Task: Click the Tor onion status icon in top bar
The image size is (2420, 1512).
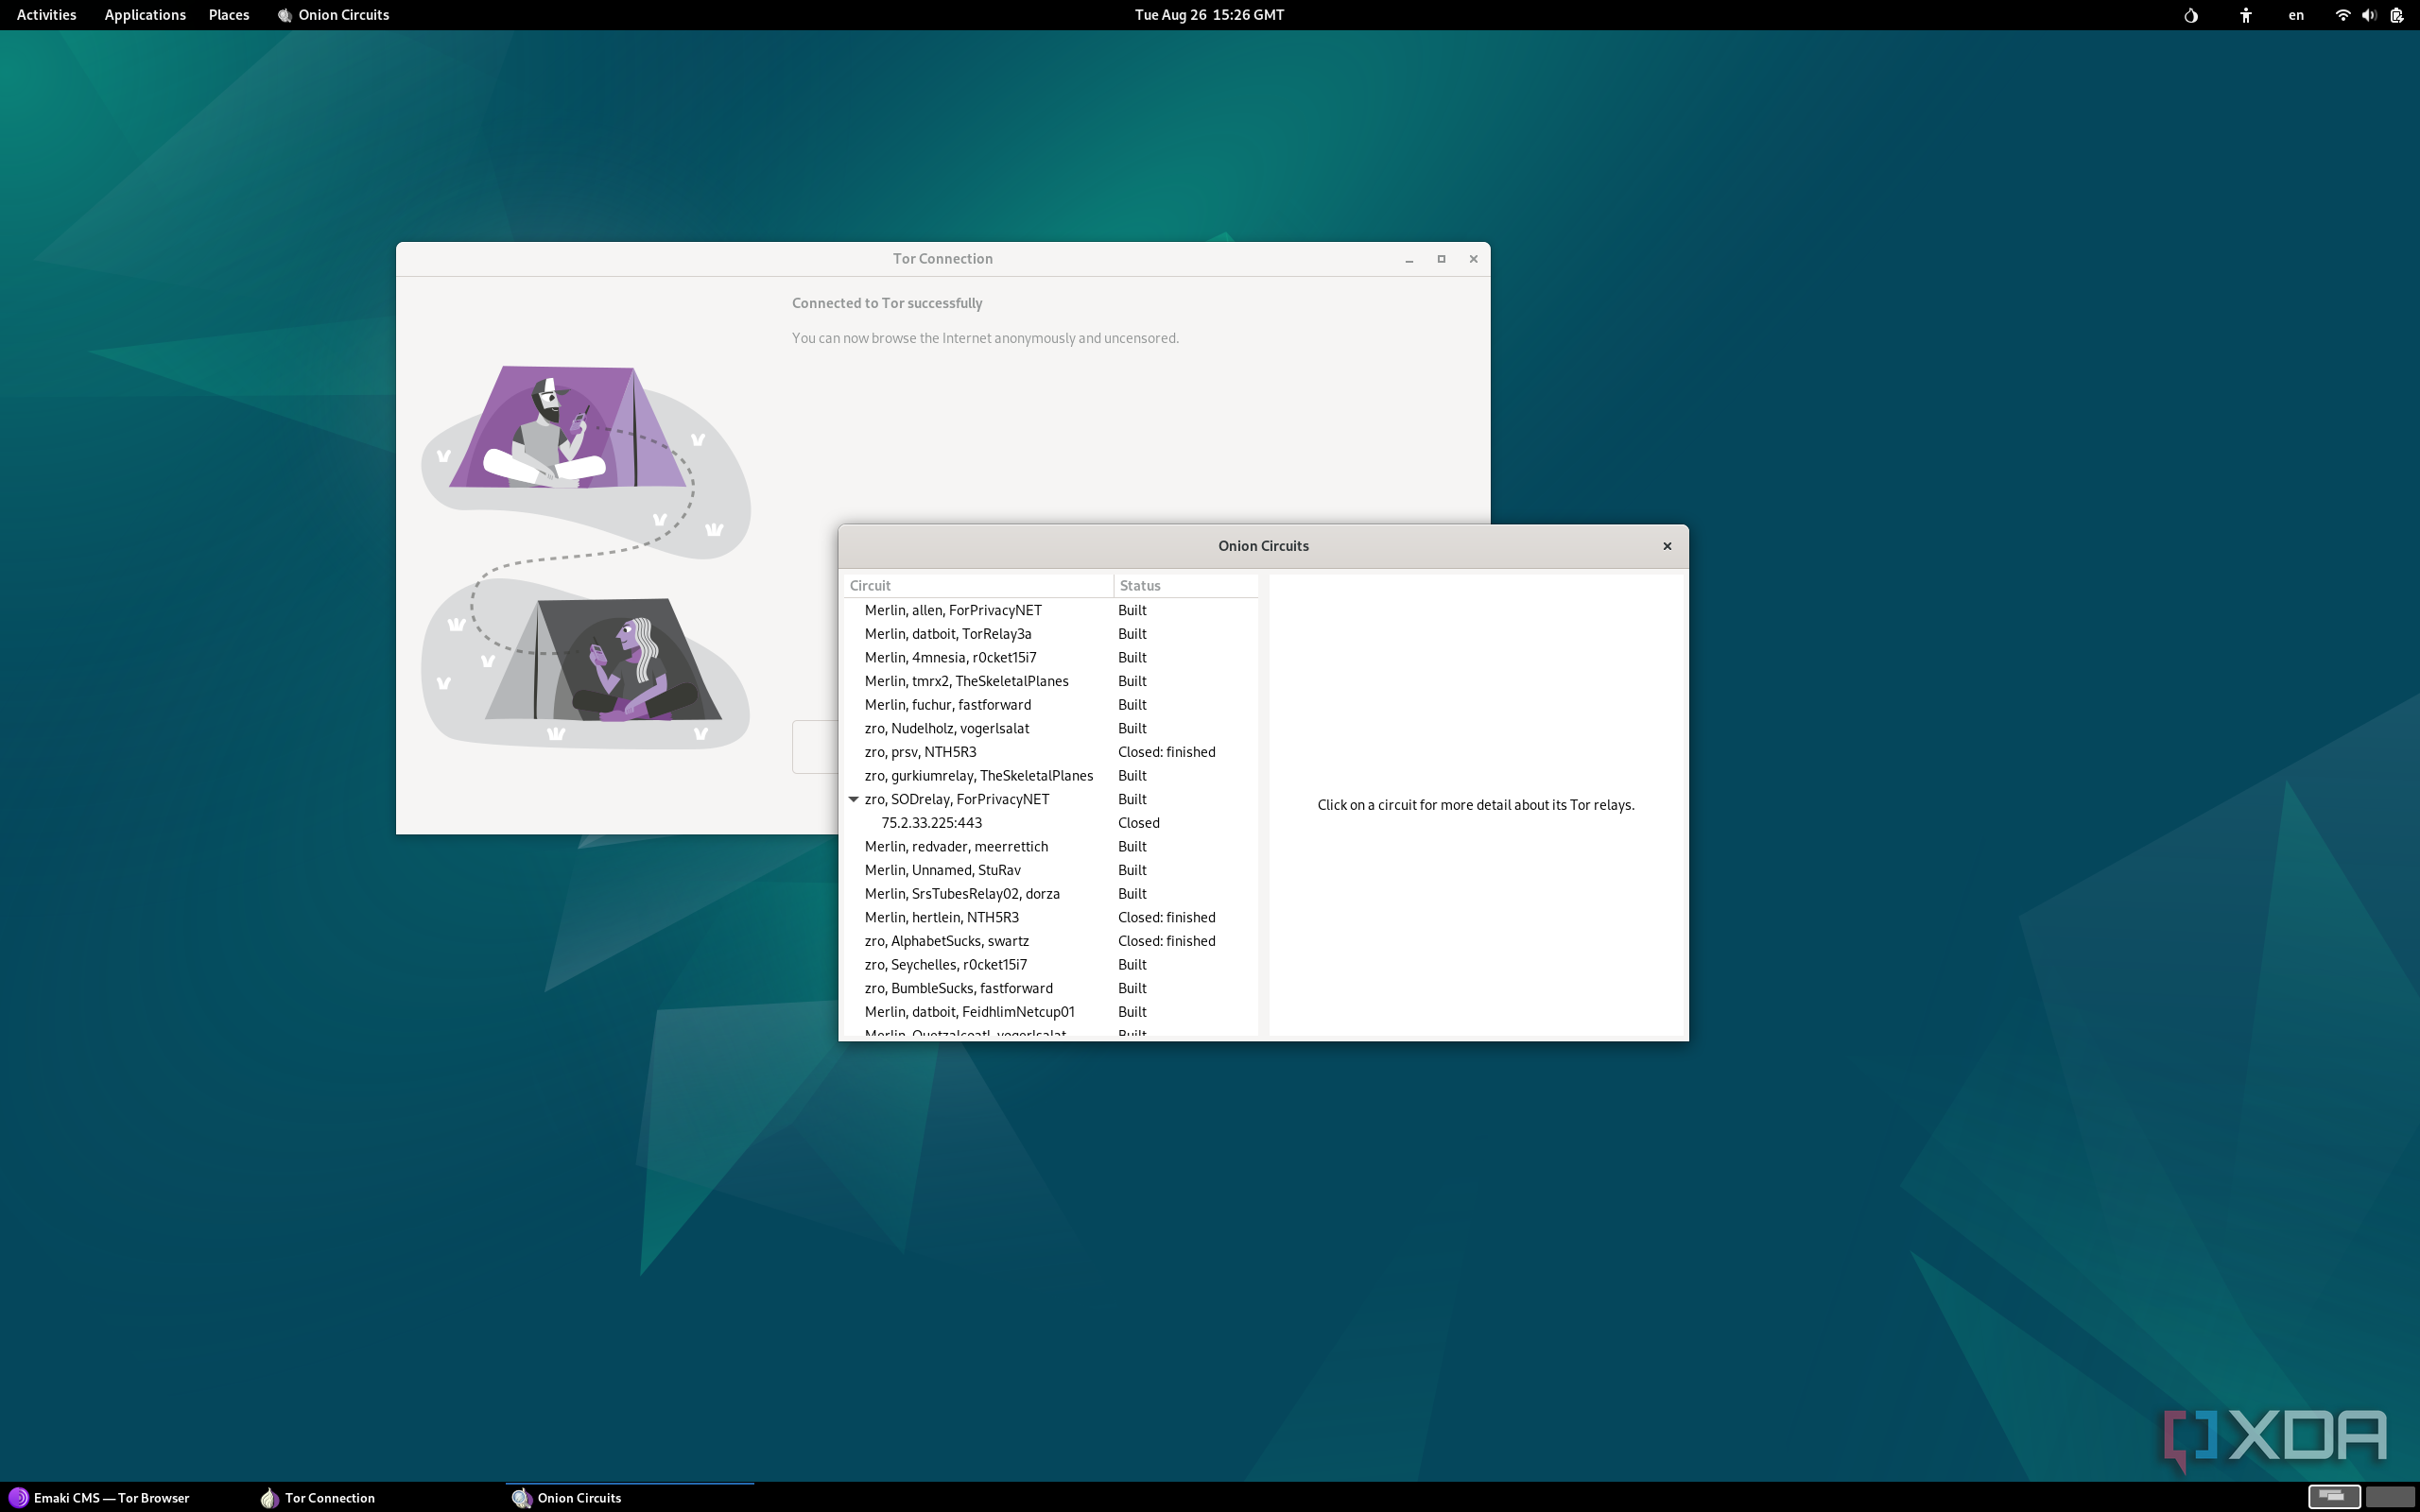Action: coord(2190,15)
